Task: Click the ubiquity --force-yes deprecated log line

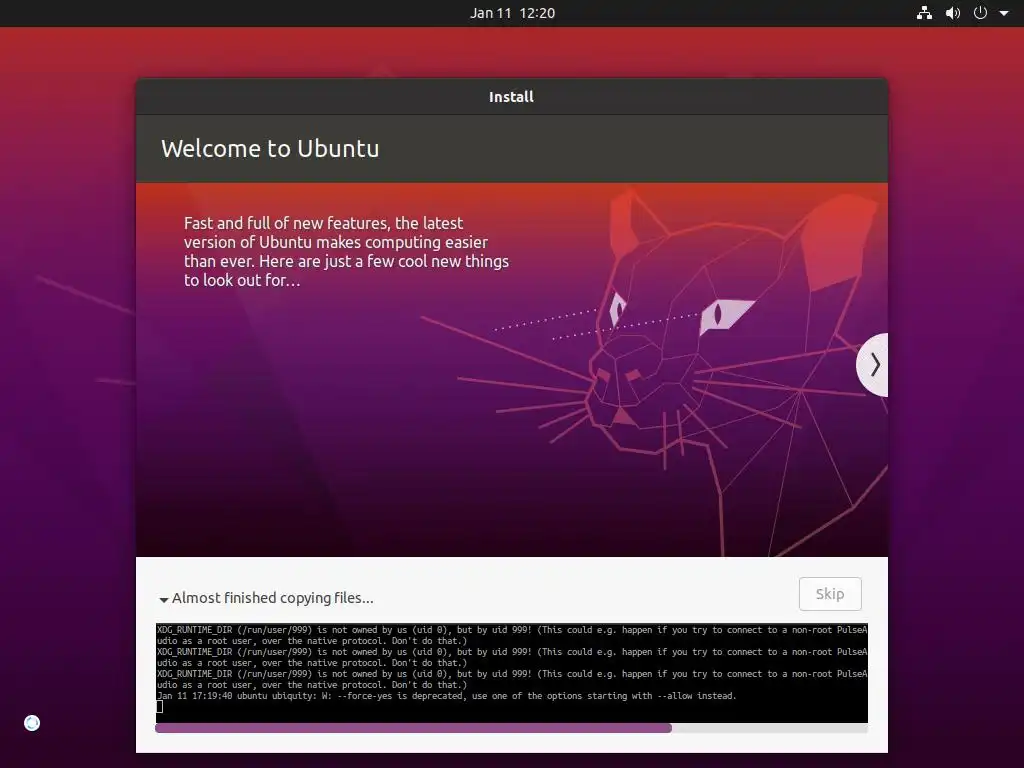Action: (x=447, y=696)
